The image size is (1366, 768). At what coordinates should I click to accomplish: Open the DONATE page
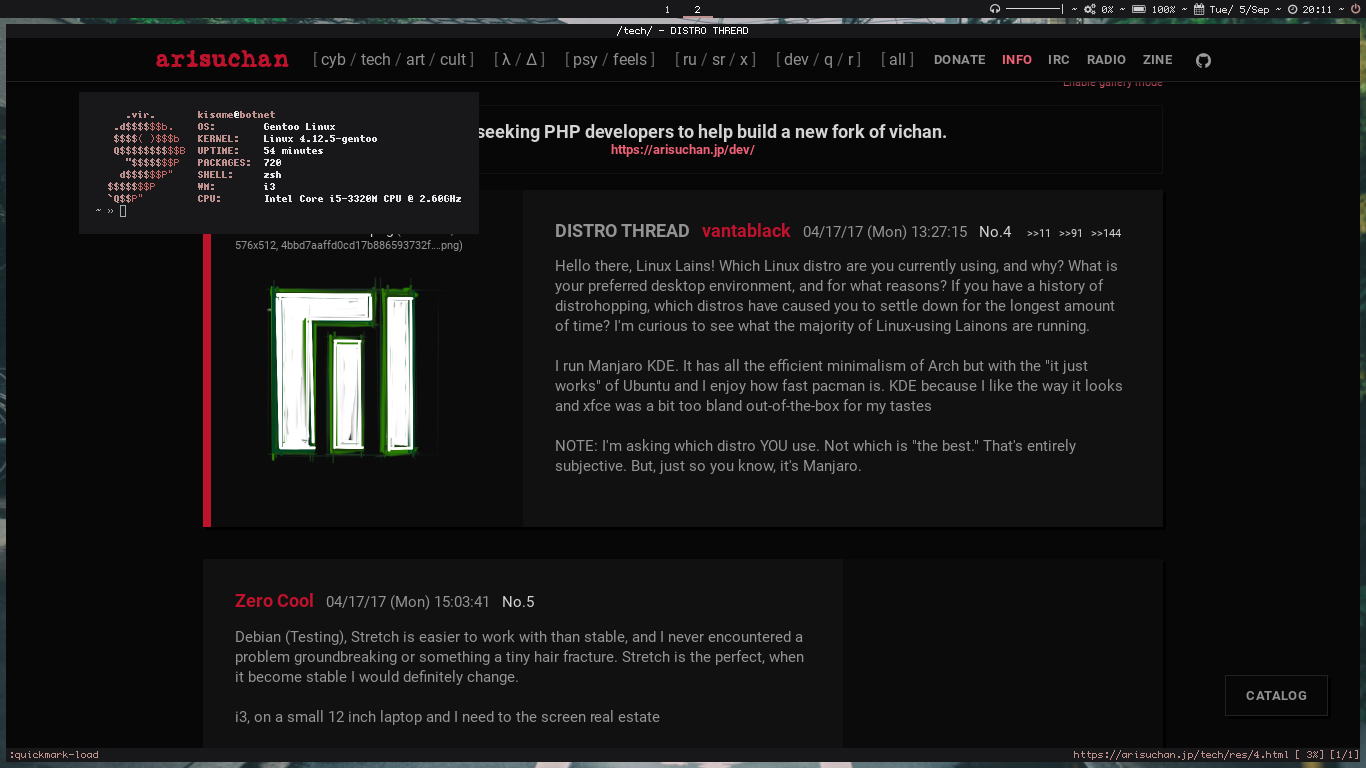pyautogui.click(x=959, y=60)
